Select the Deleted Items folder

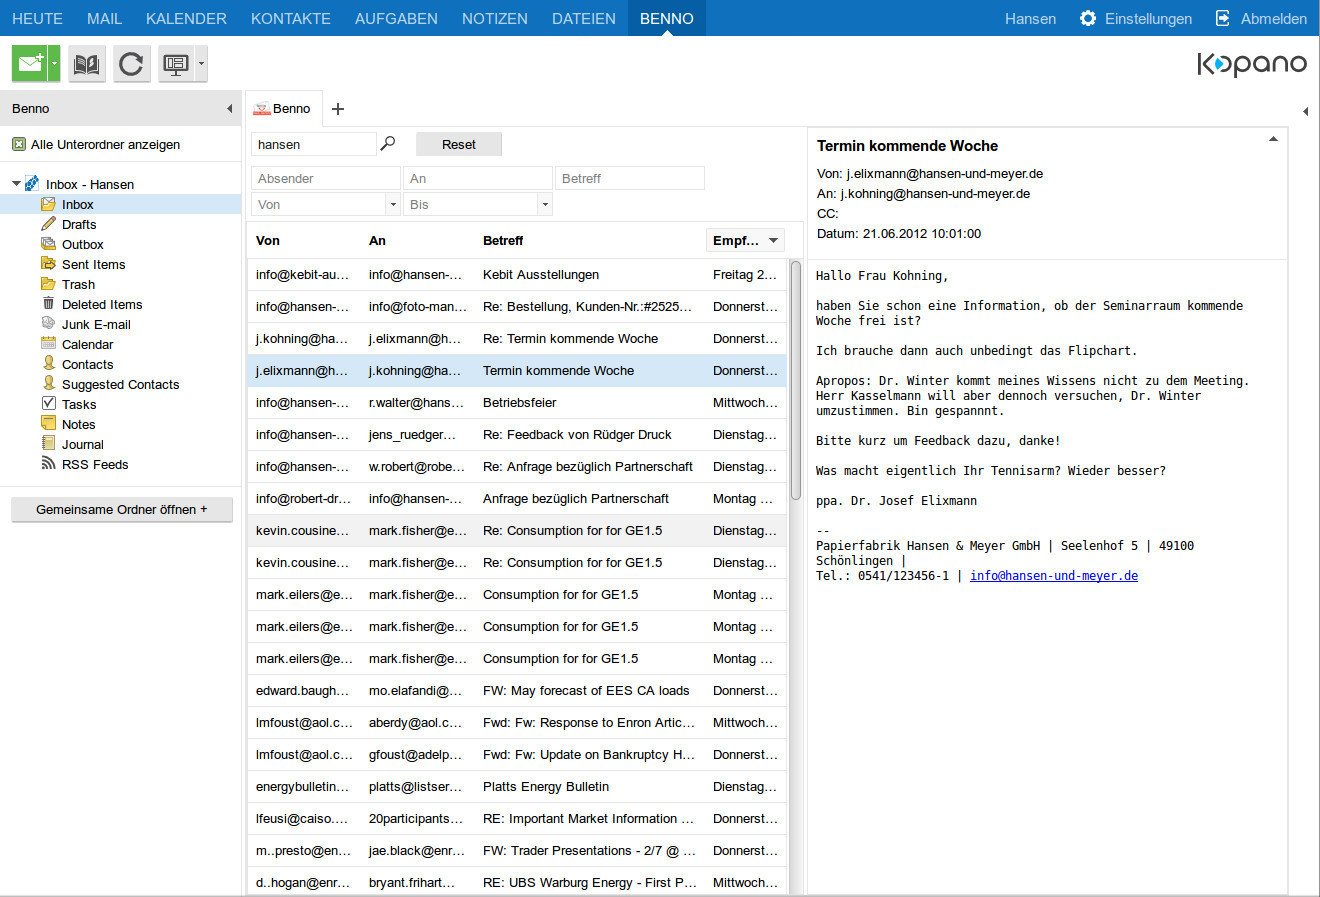101,304
